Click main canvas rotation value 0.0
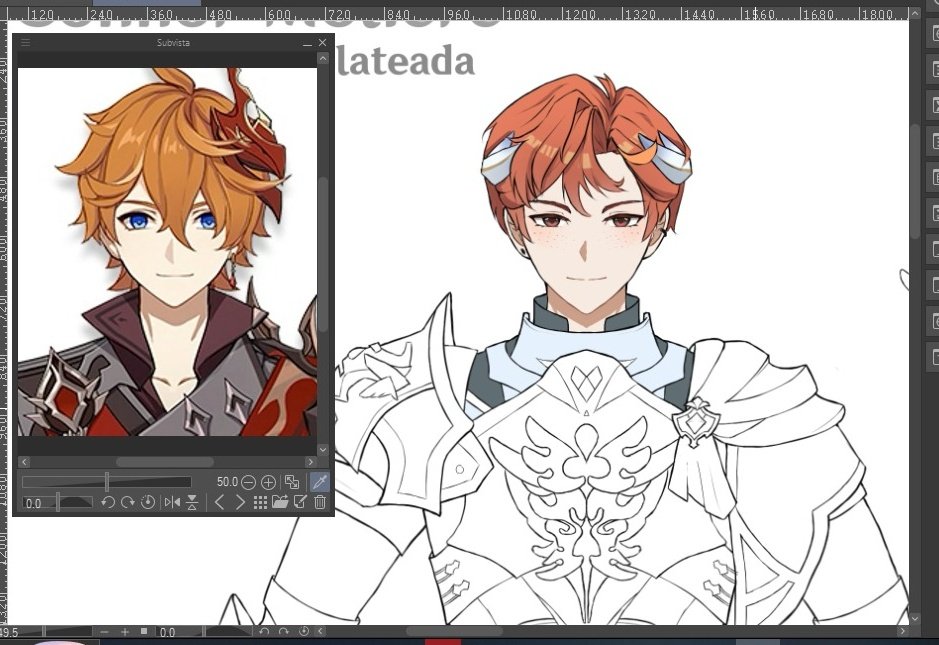939x645 pixels. click(x=168, y=632)
